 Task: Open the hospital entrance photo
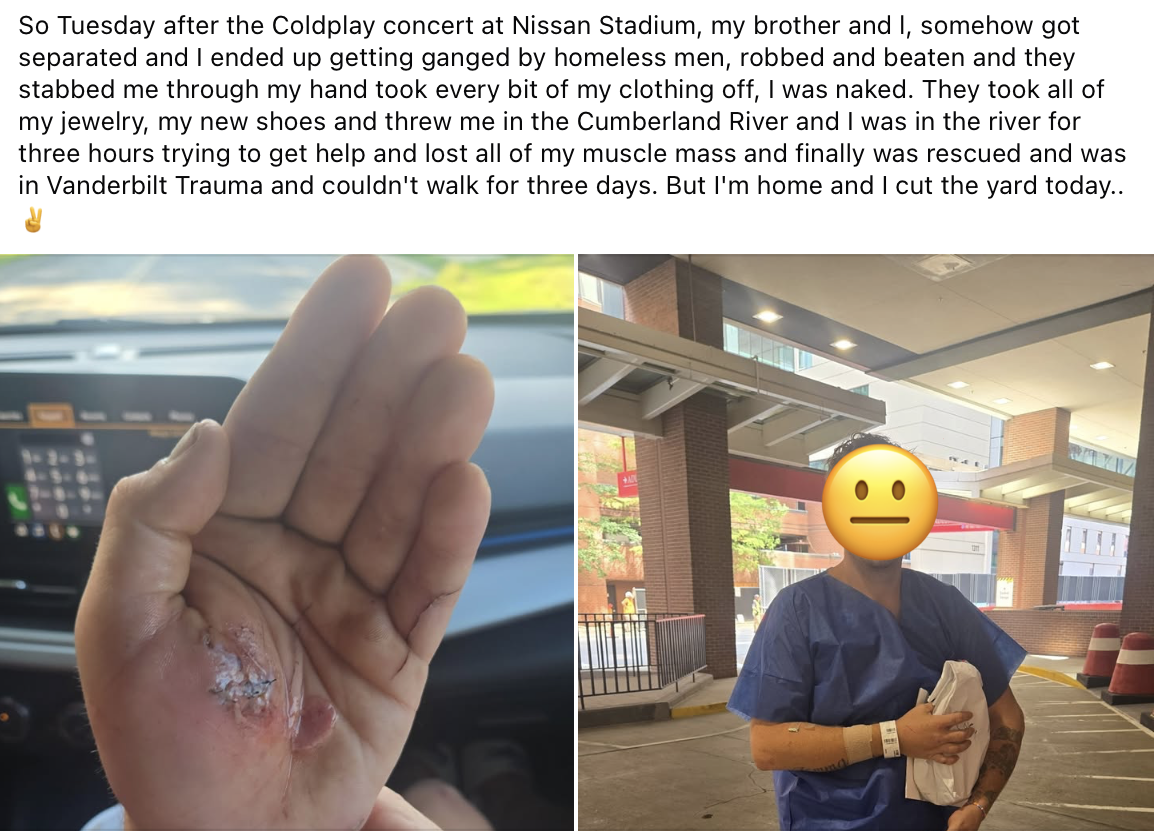coord(866,543)
